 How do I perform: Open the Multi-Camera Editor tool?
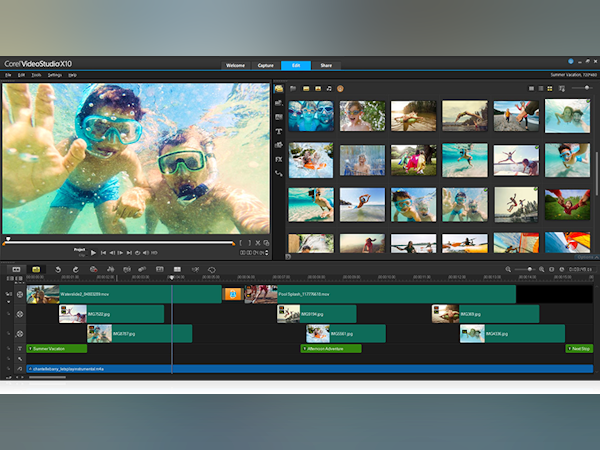(177, 269)
